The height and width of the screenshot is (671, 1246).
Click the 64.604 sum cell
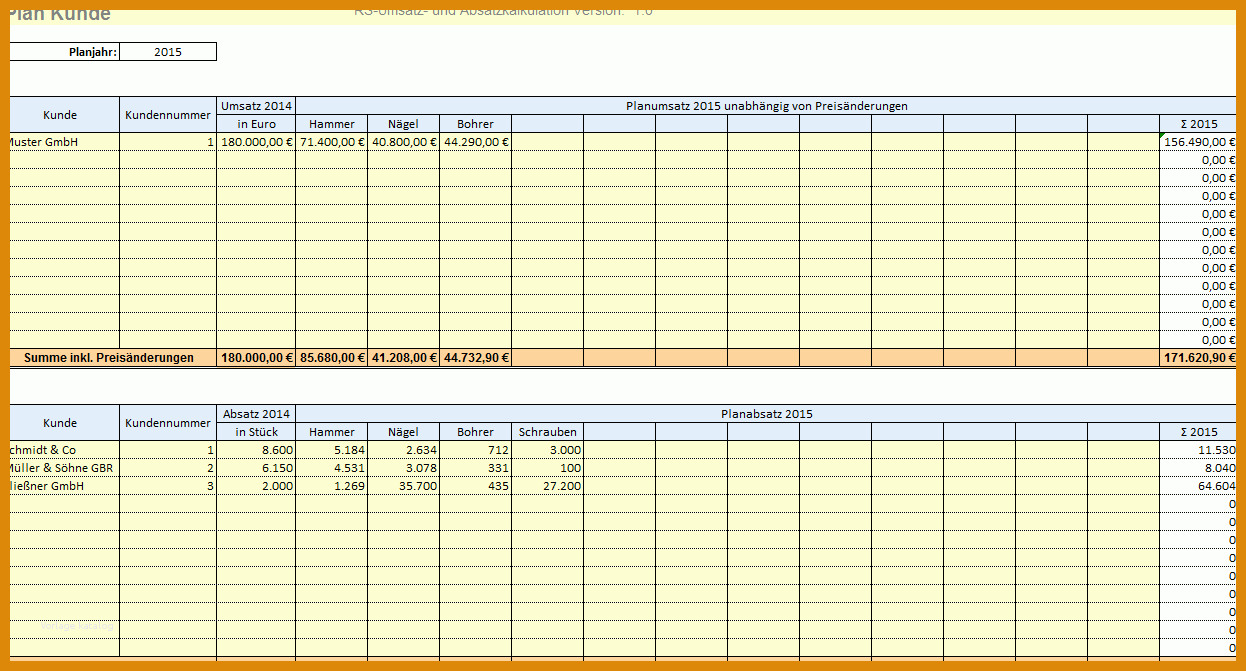point(1198,485)
